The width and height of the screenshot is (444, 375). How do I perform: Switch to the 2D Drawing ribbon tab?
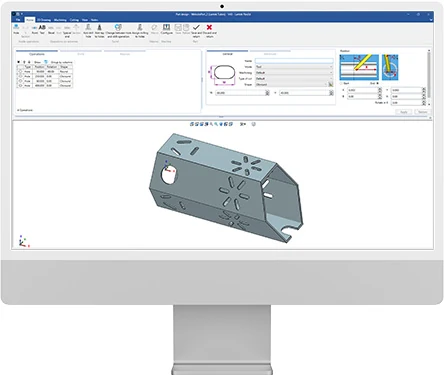[44, 20]
